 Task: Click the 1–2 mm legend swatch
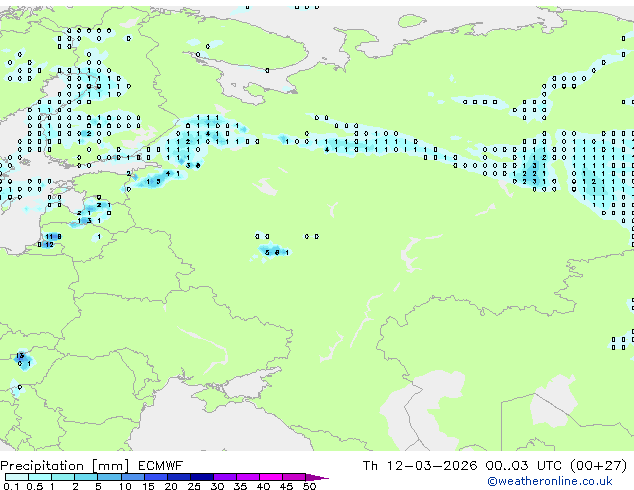pyautogui.click(x=63, y=477)
